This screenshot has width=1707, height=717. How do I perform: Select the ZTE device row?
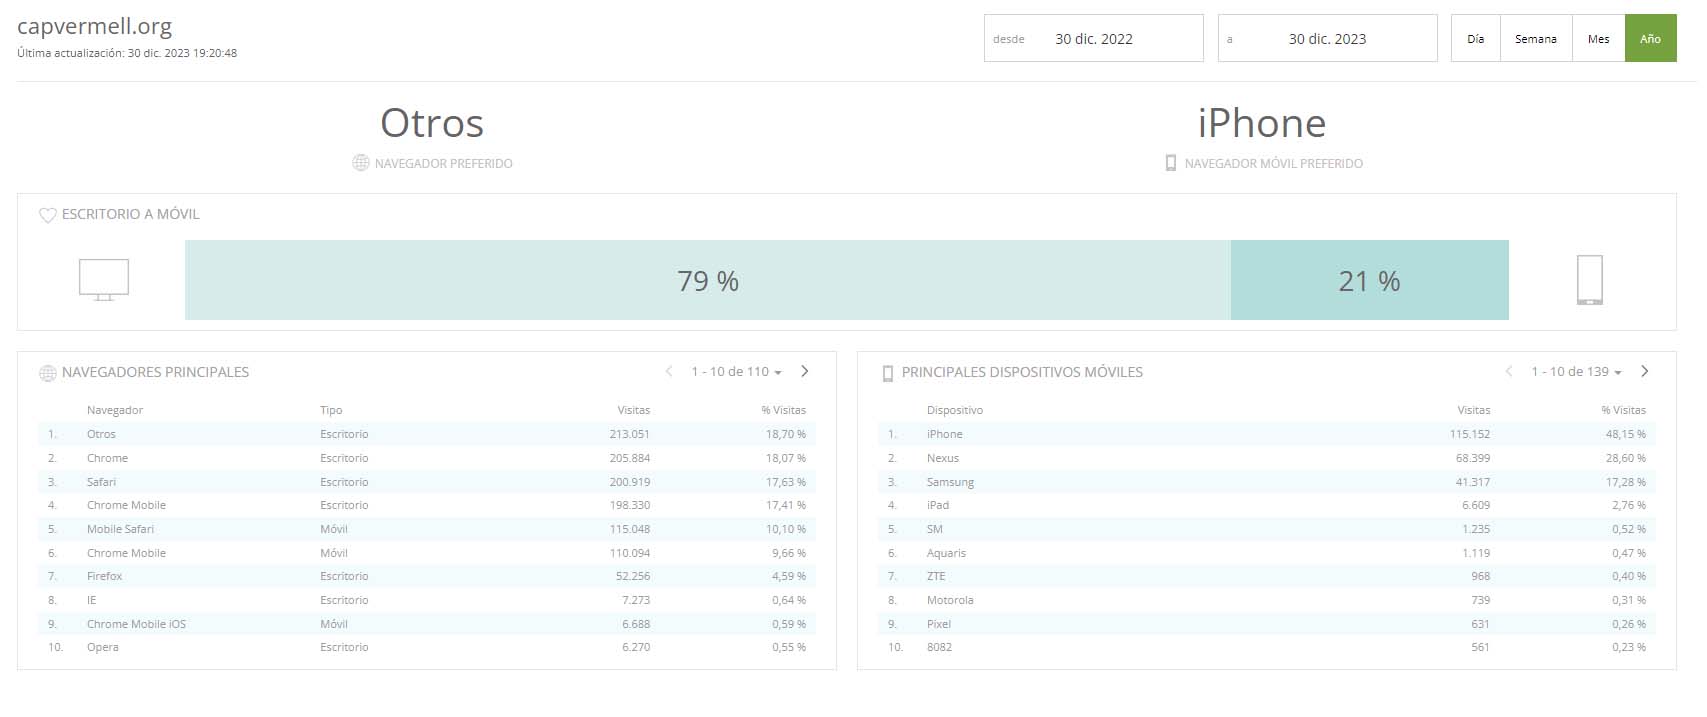(x=1267, y=576)
